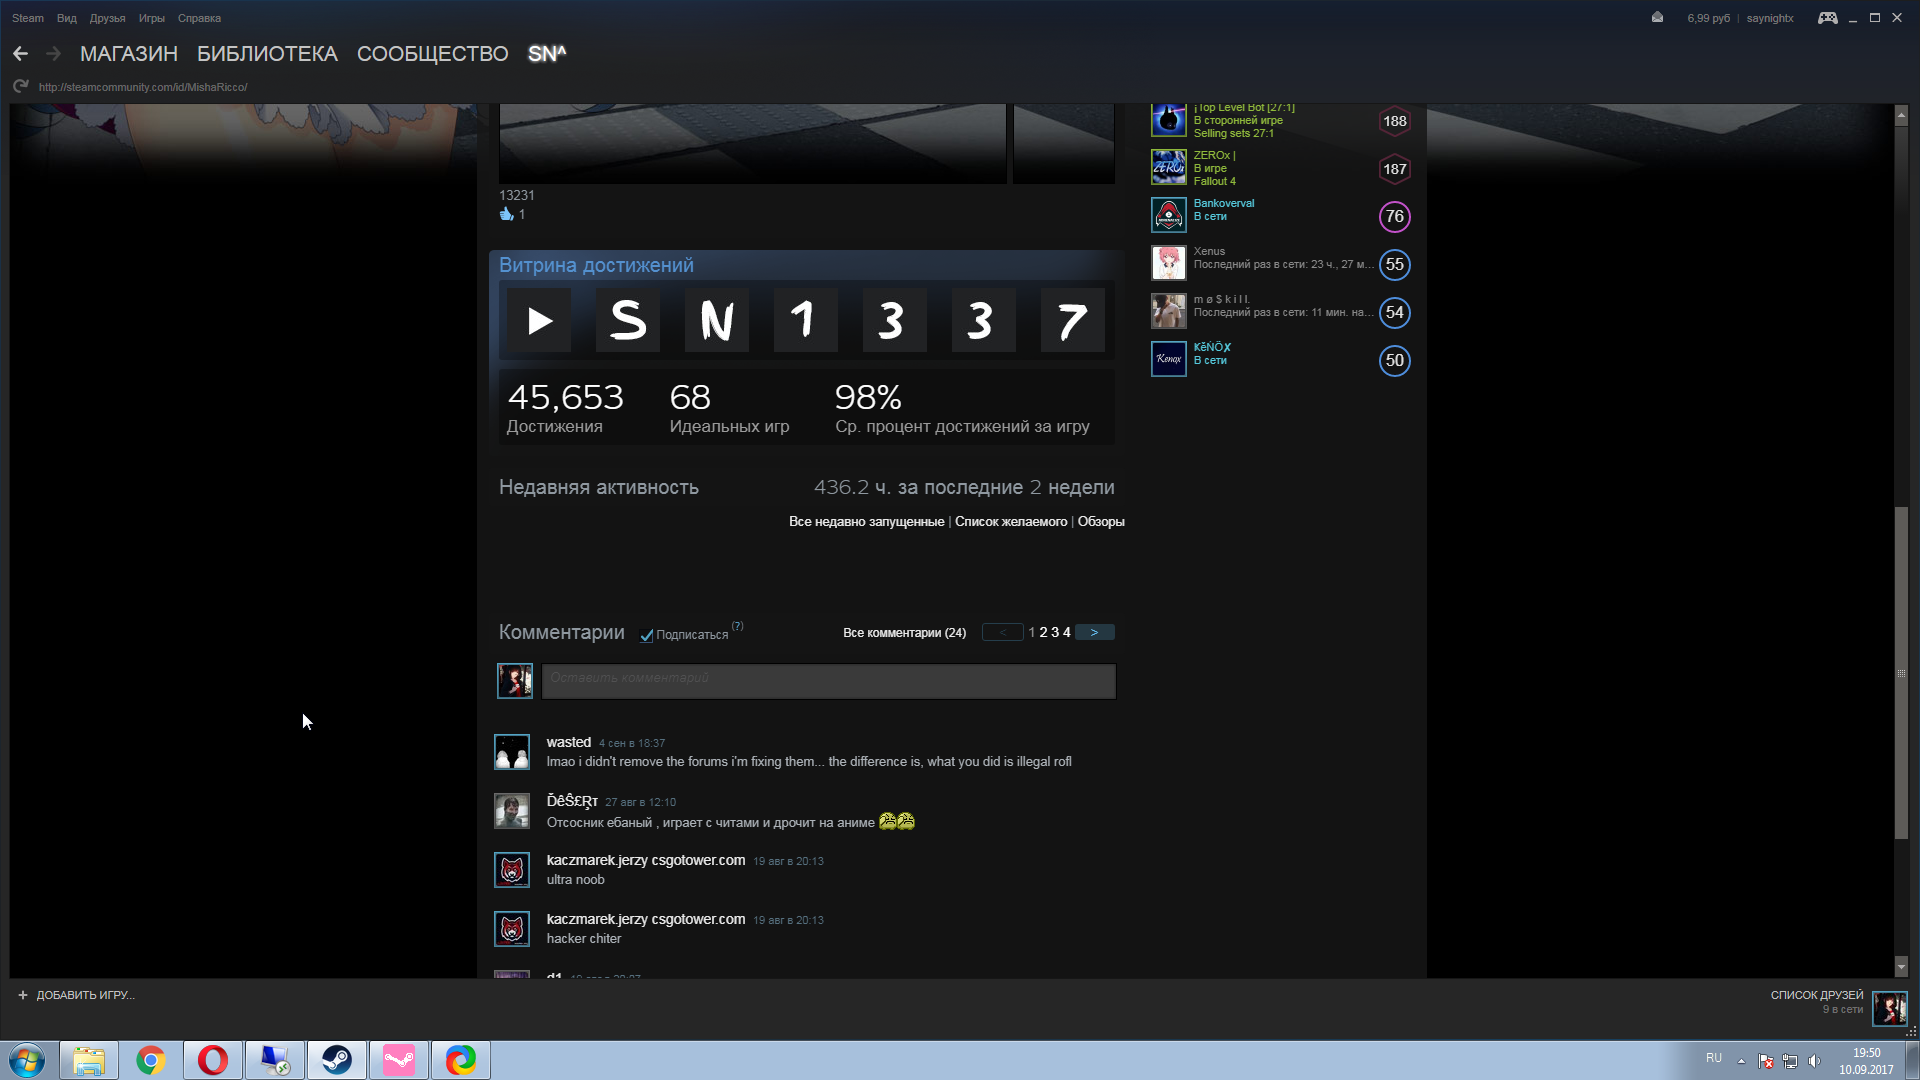The image size is (1920, 1080).
Task: Click the '7' achievement icon
Action: pyautogui.click(x=1073, y=320)
